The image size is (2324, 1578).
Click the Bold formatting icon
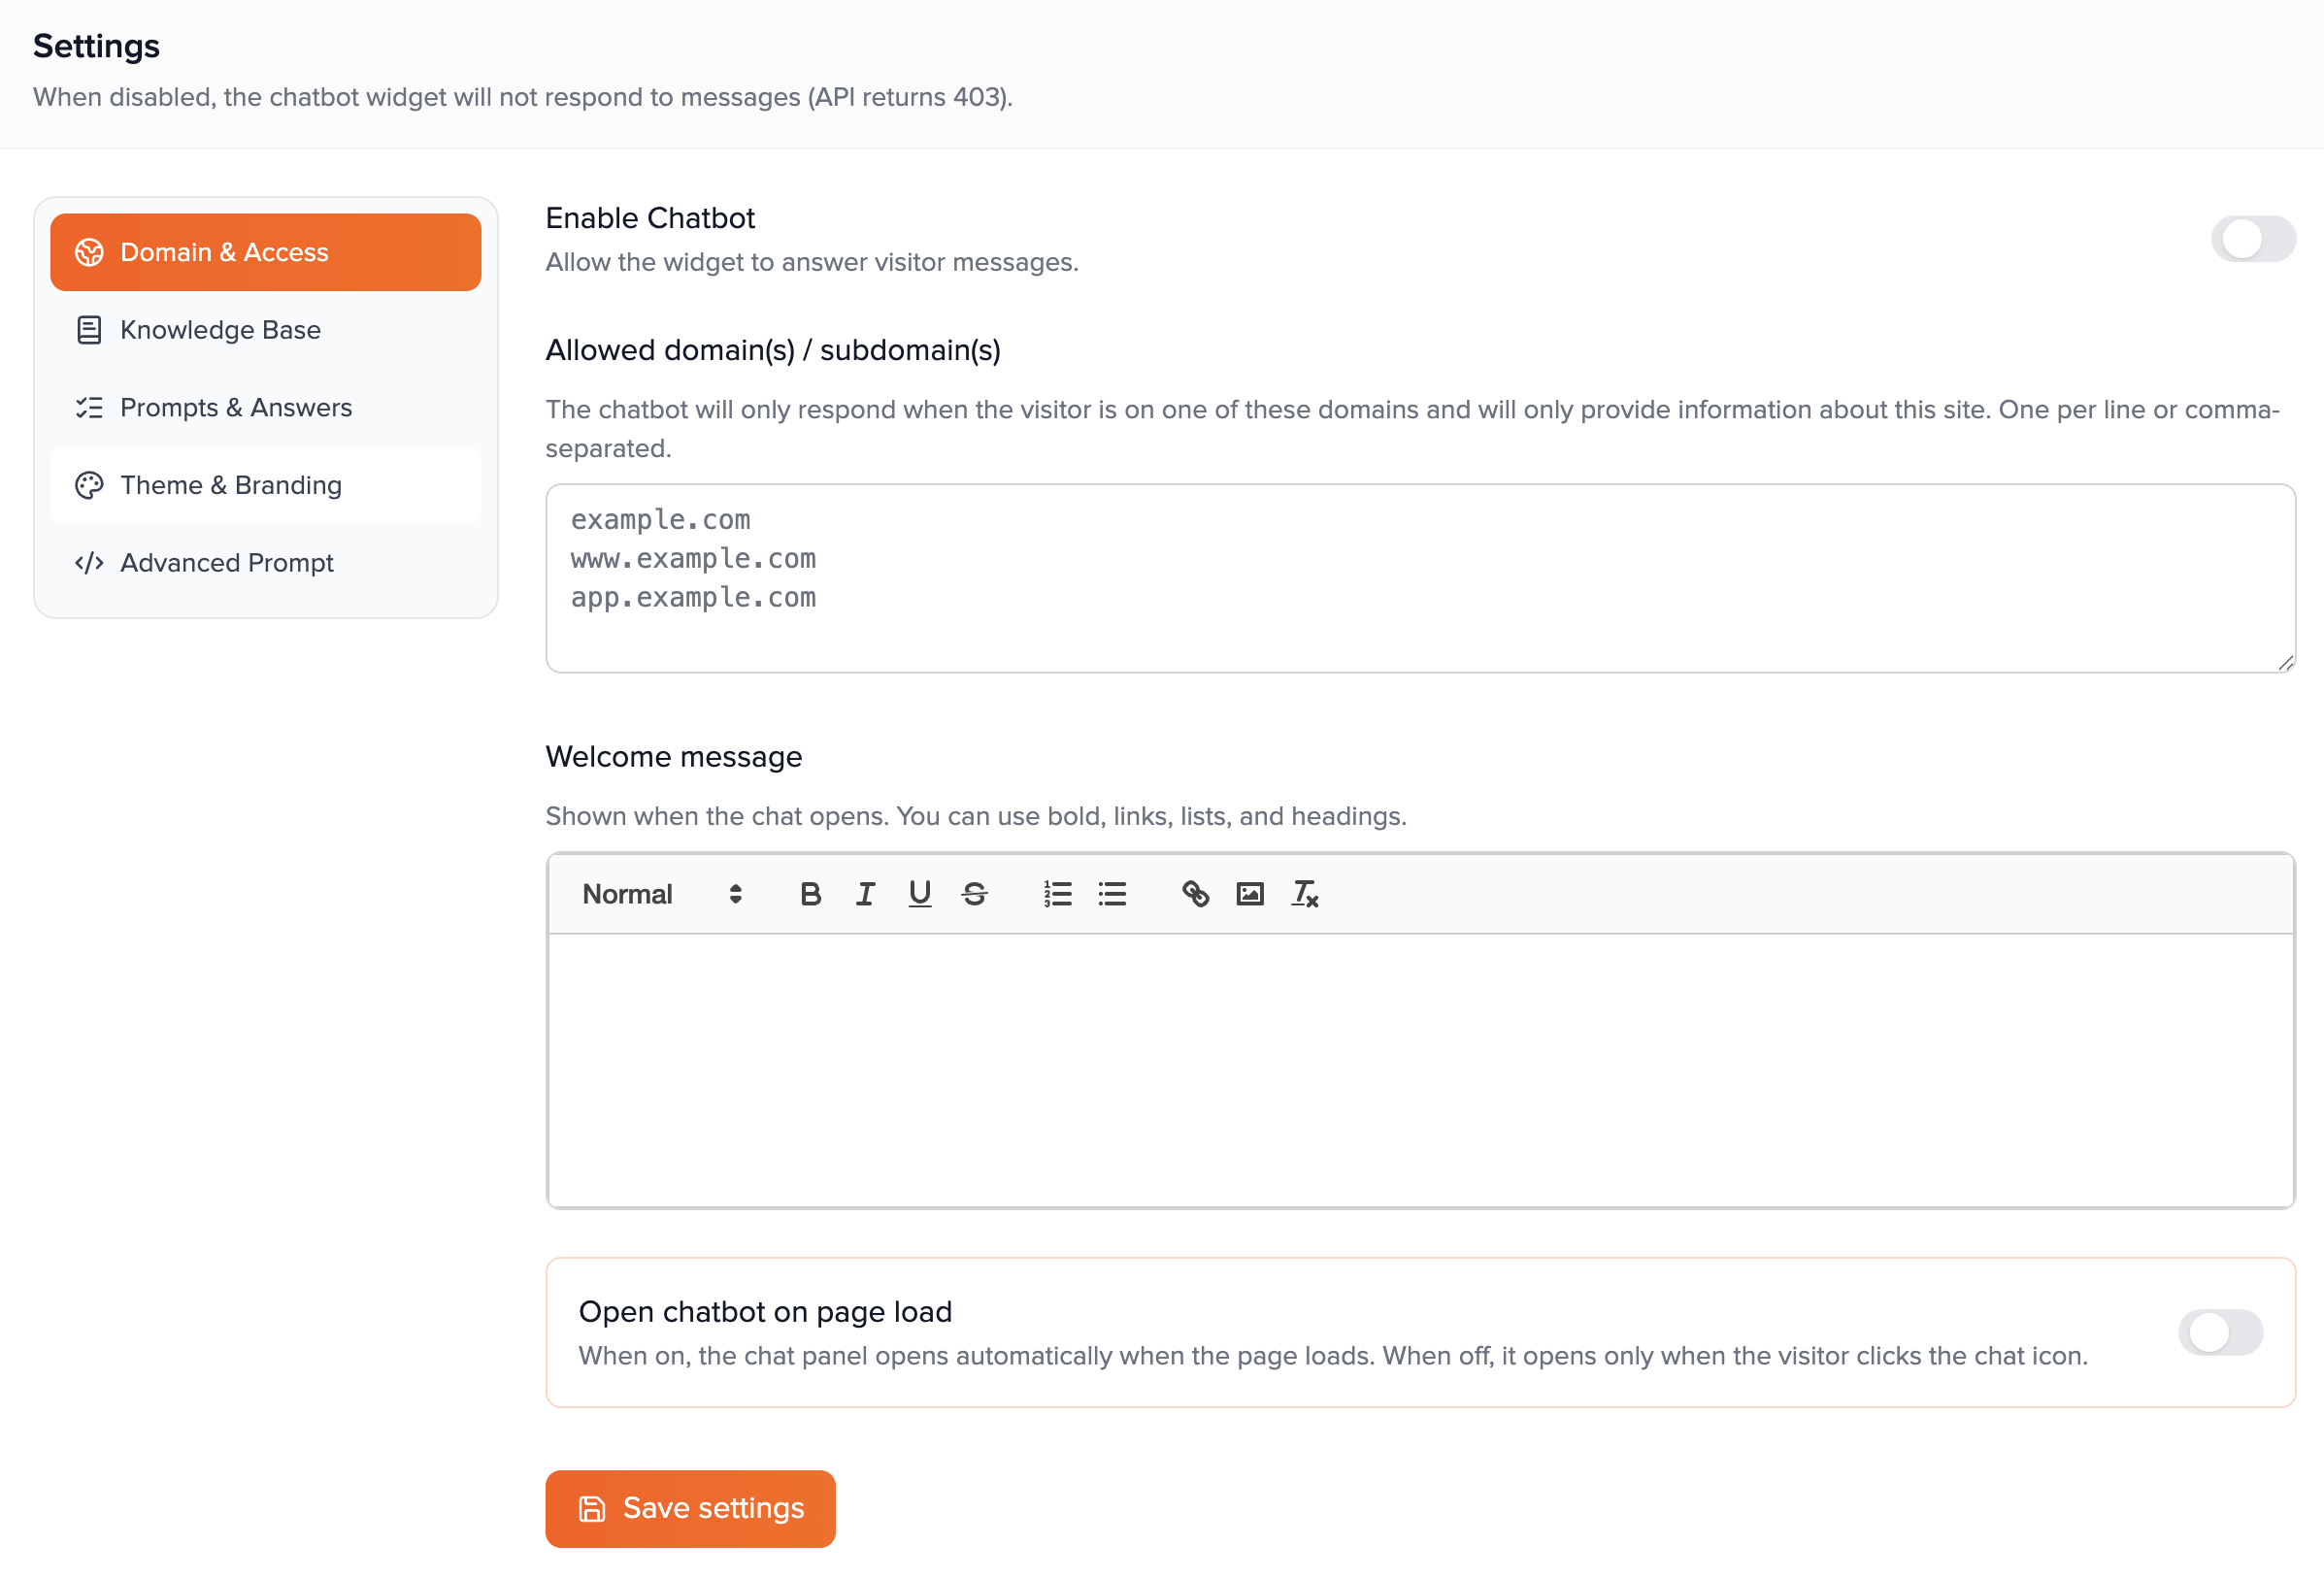810,894
